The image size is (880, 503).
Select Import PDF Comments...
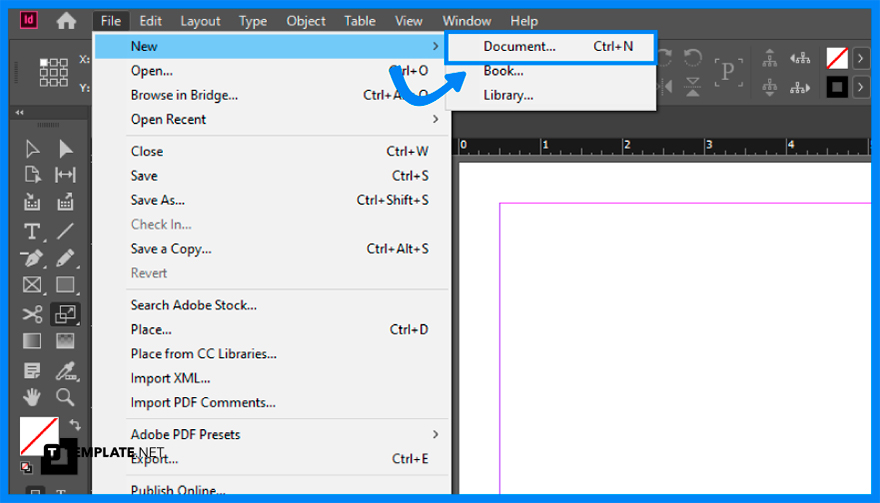point(273,403)
